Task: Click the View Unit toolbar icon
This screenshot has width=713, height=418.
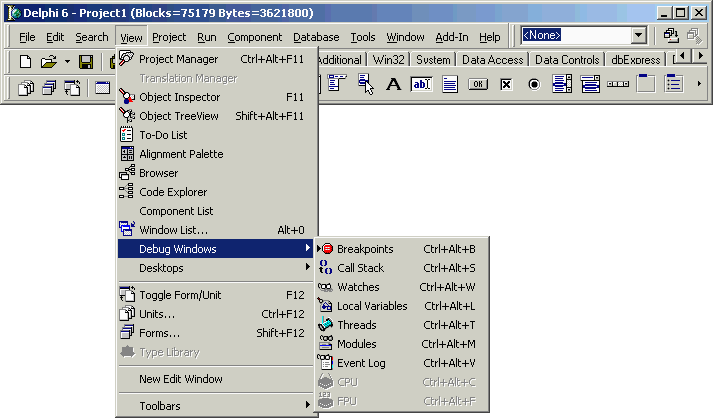Action: [x=26, y=87]
